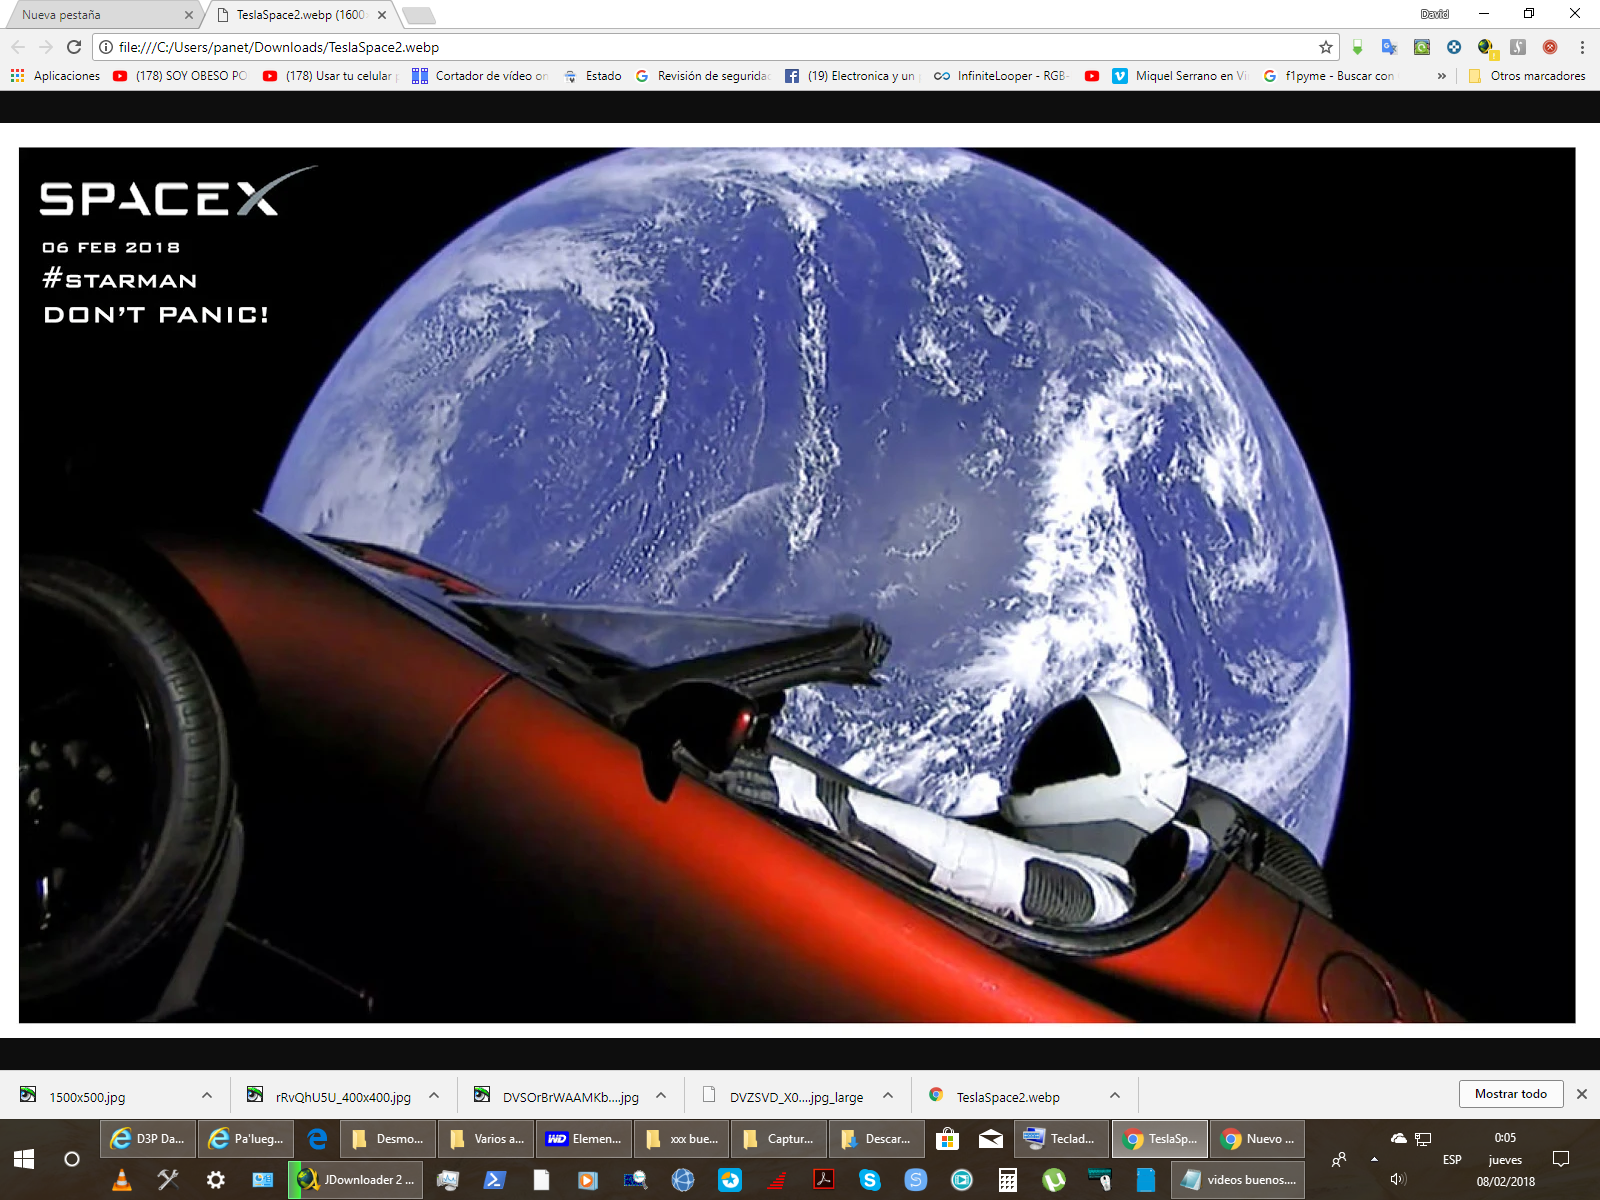Reload the page with the refresh icon
This screenshot has width=1600, height=1200.
click(x=74, y=47)
